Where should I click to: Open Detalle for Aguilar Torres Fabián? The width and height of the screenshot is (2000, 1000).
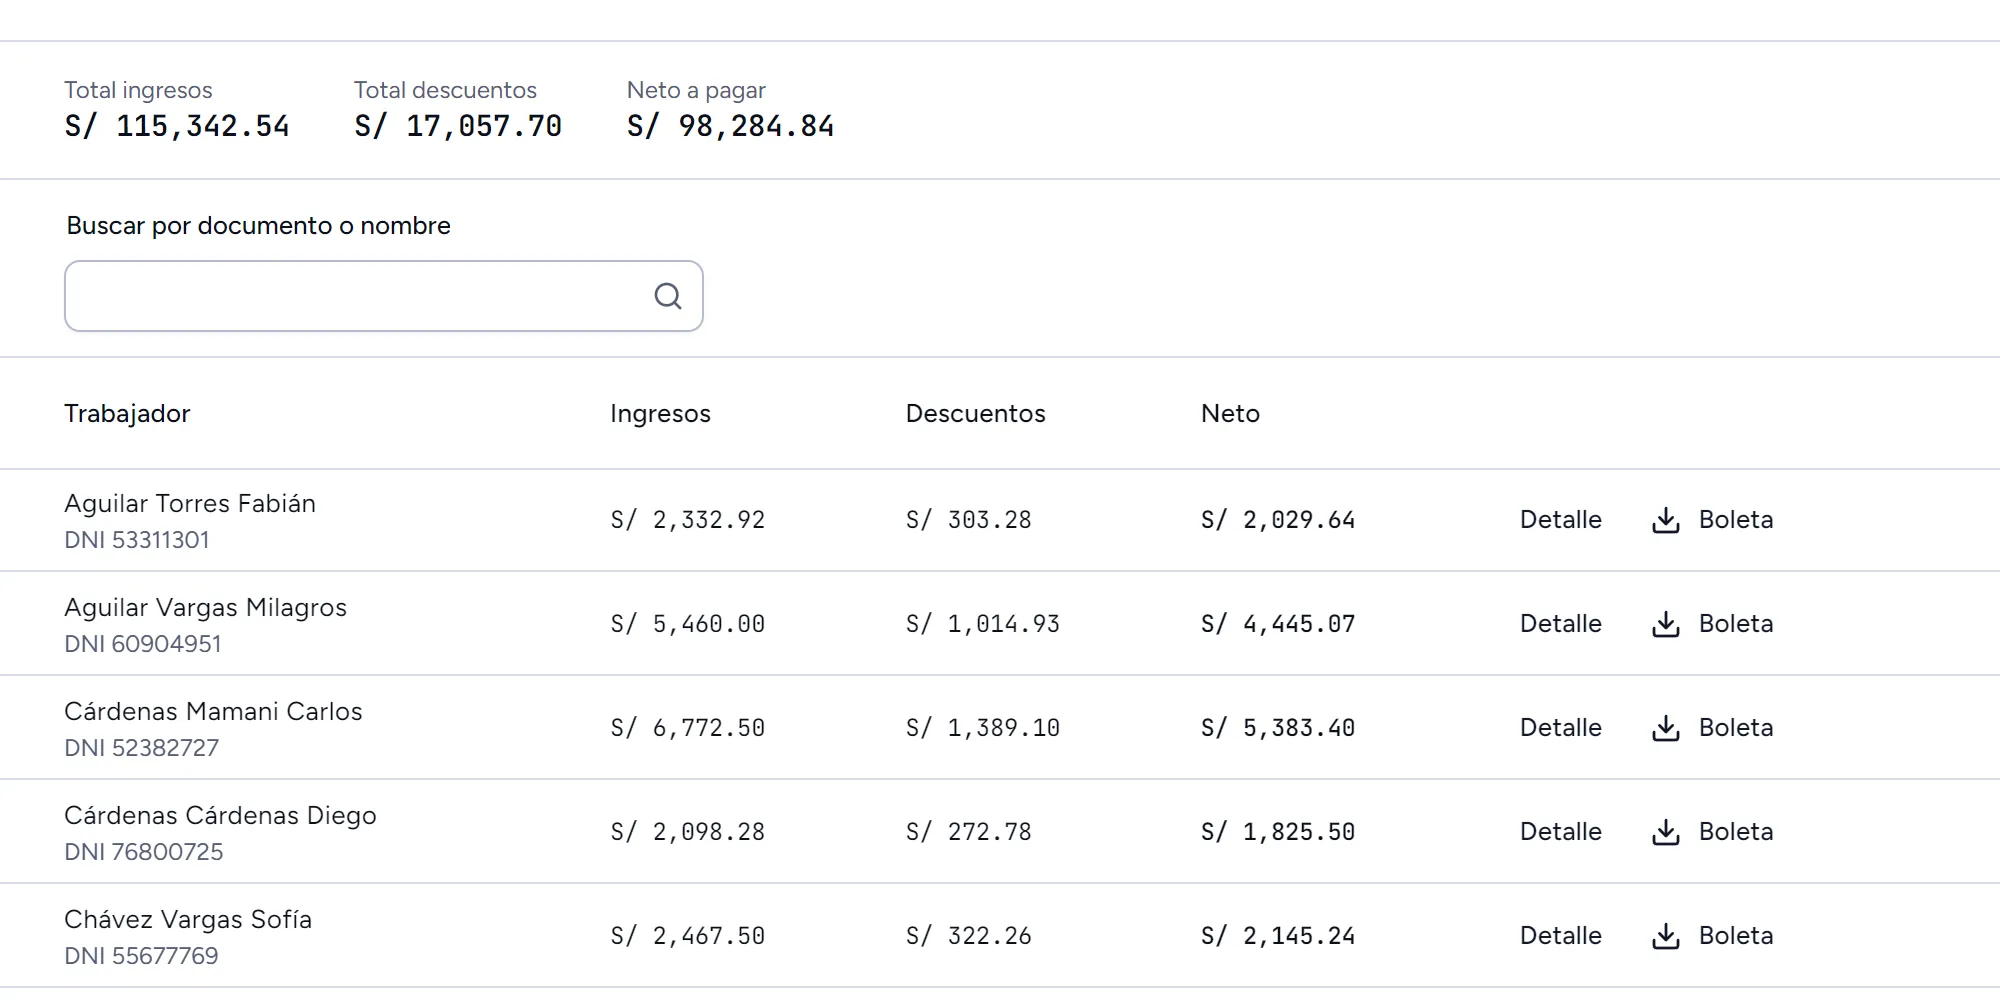pyautogui.click(x=1561, y=520)
